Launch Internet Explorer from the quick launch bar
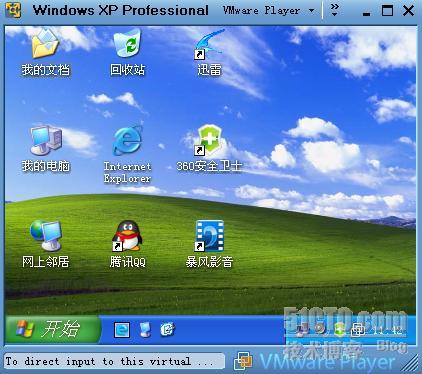Viewport: 422px width, 374px height. coord(122,330)
